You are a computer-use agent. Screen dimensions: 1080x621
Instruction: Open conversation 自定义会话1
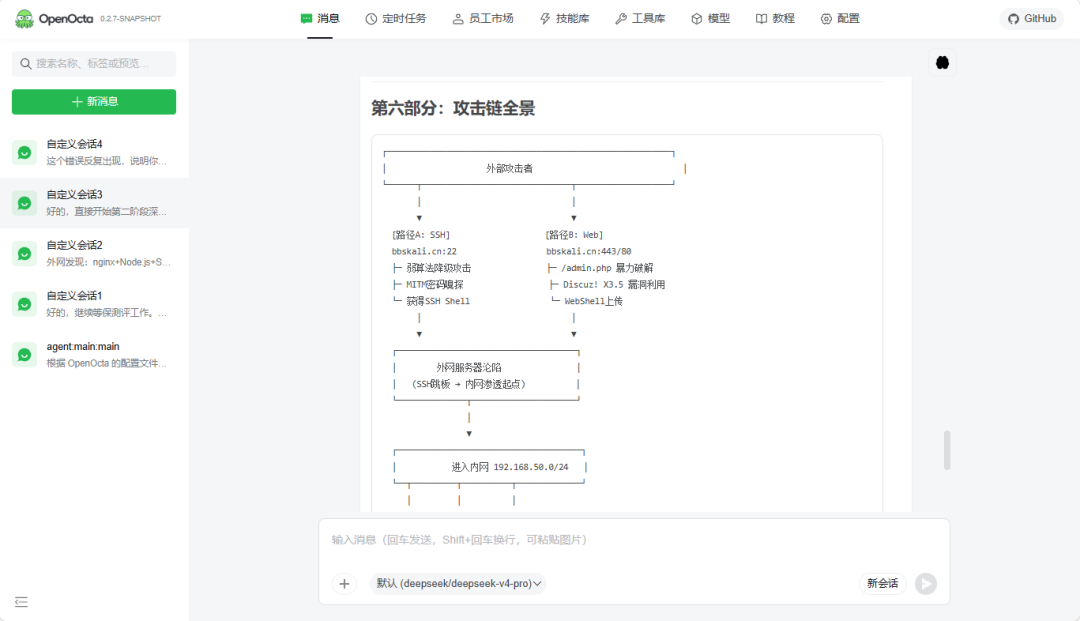coord(94,304)
